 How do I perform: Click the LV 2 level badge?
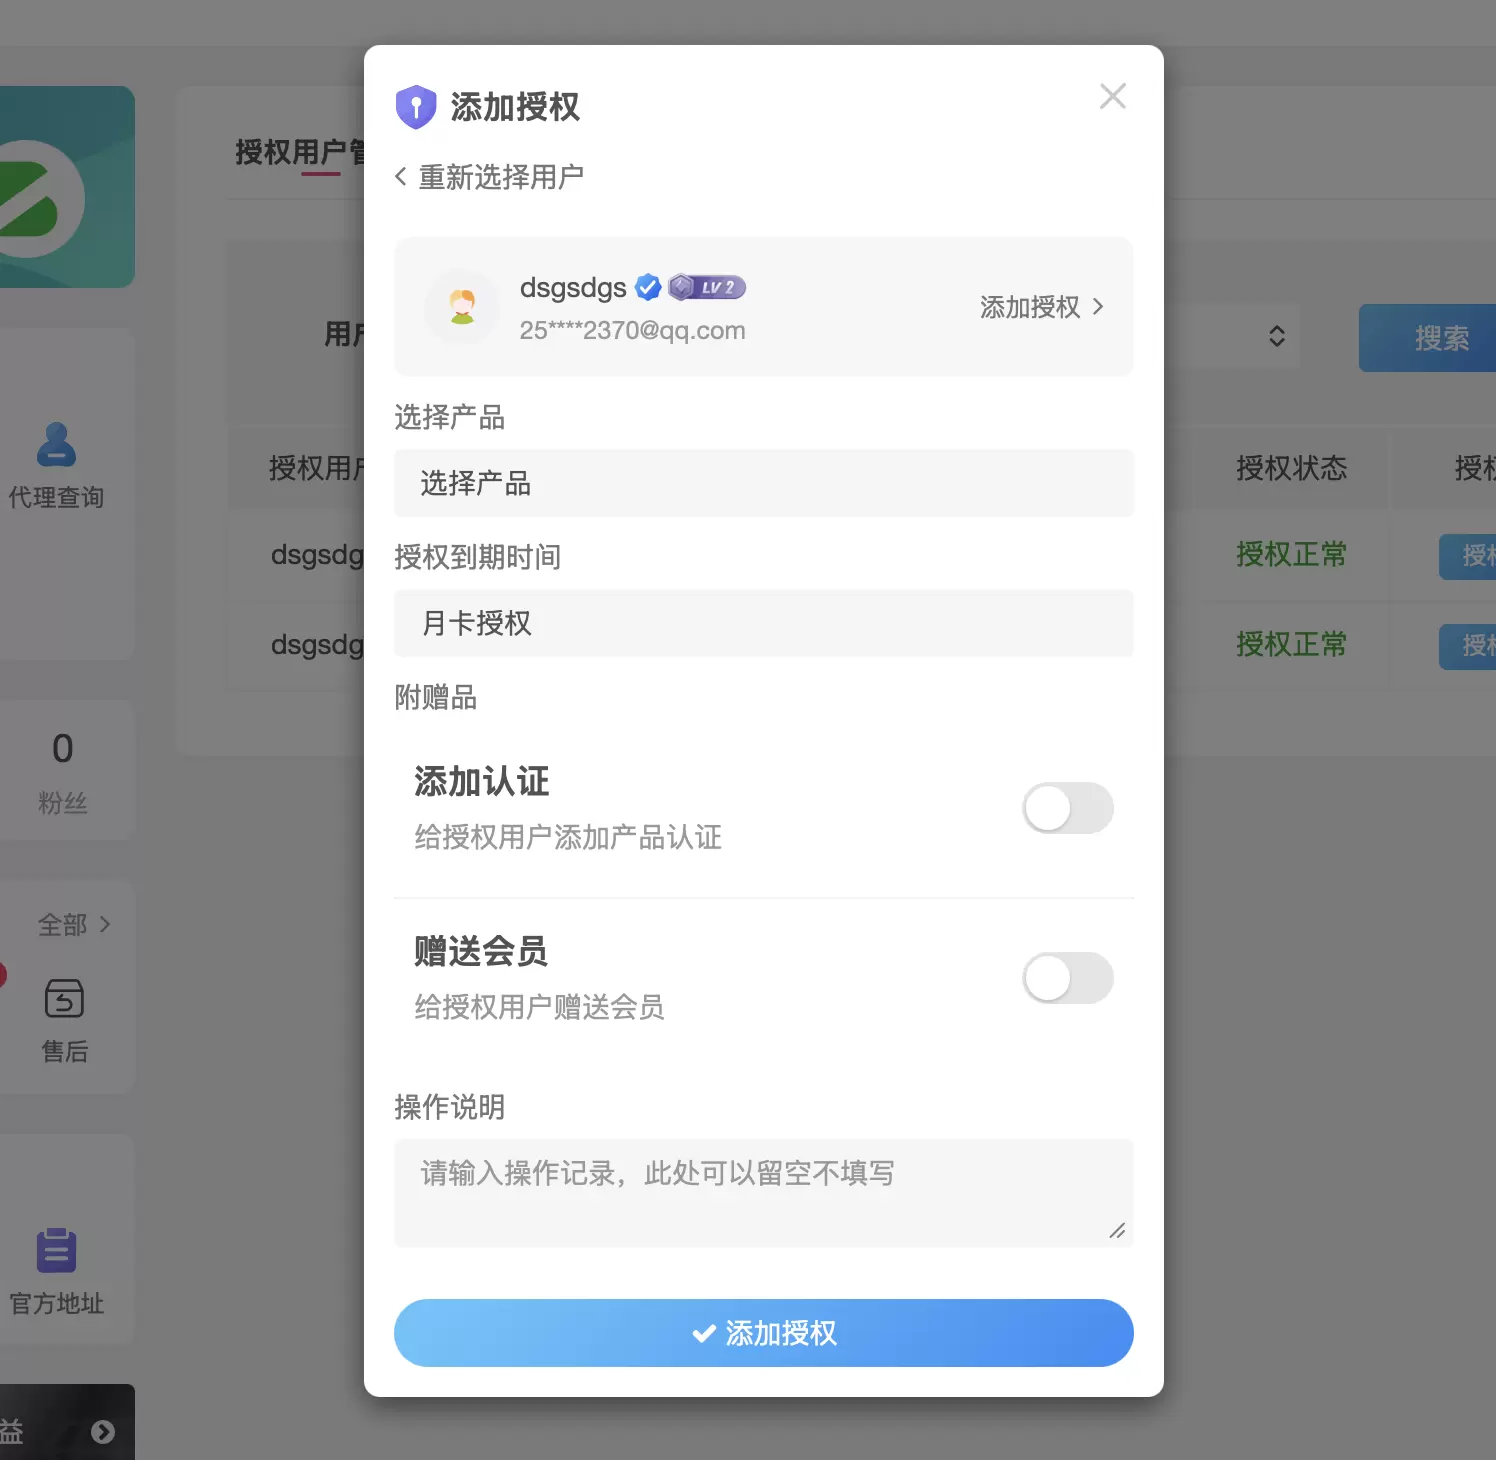coord(707,288)
